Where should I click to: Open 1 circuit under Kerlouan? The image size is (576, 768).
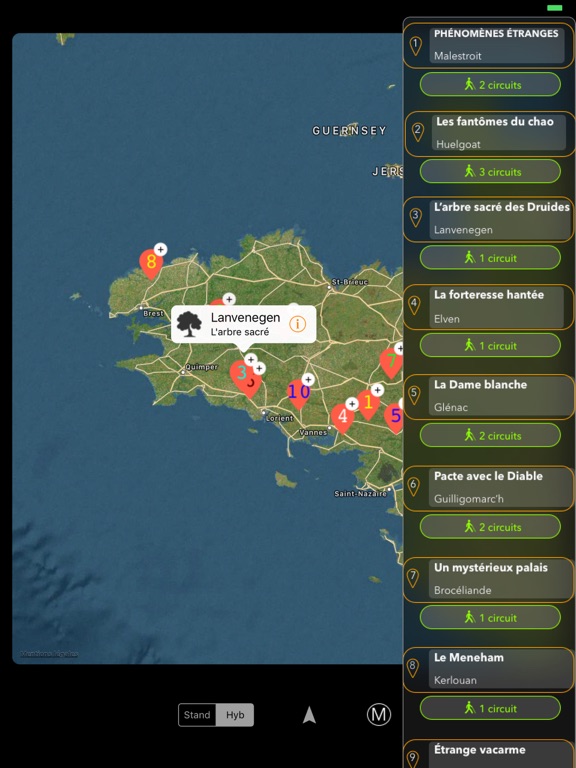[490, 708]
